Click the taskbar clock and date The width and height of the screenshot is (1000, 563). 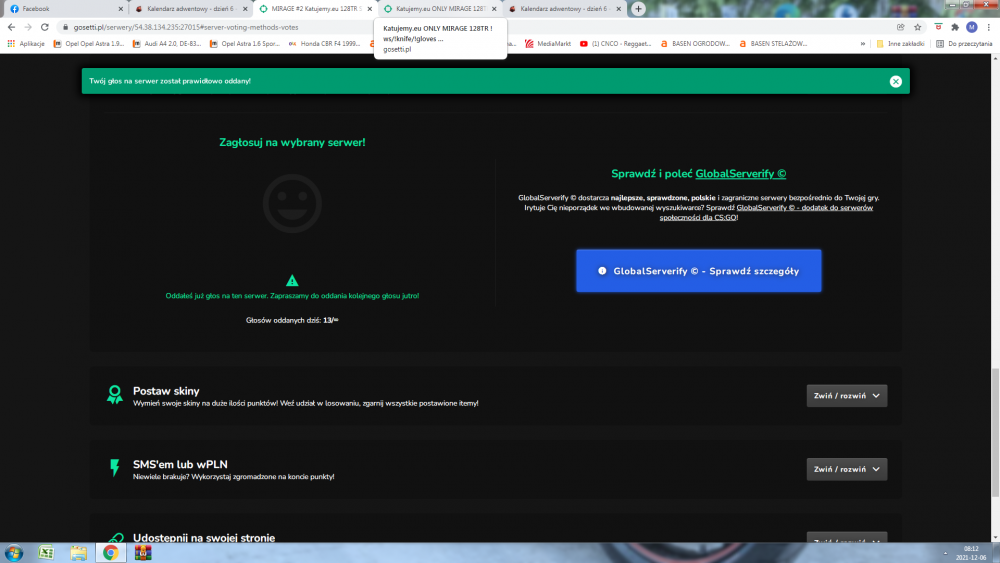click(971, 553)
